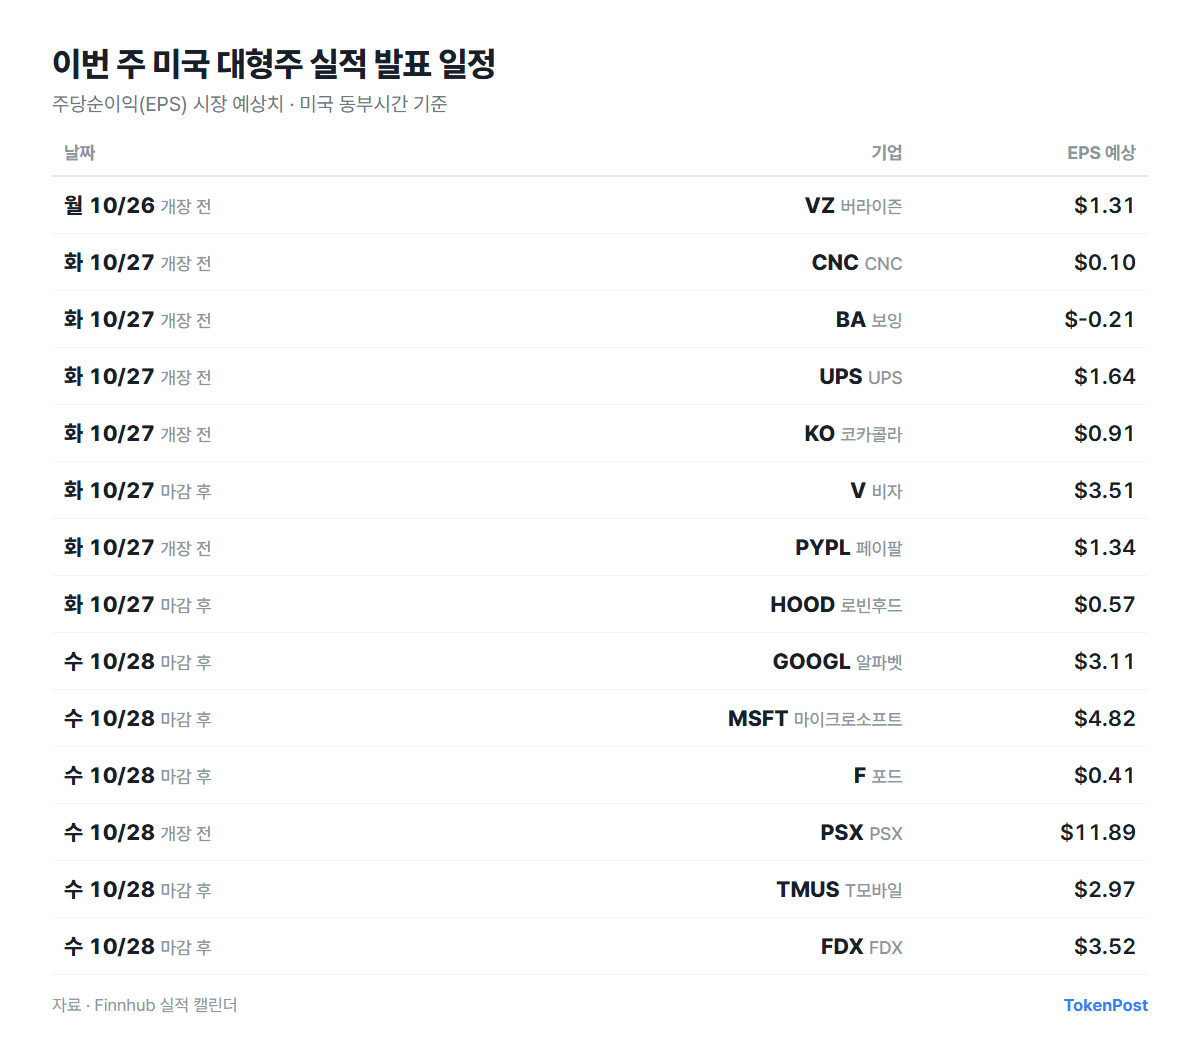
Task: Click the TokenPost link in the footer
Action: click(x=1105, y=1005)
